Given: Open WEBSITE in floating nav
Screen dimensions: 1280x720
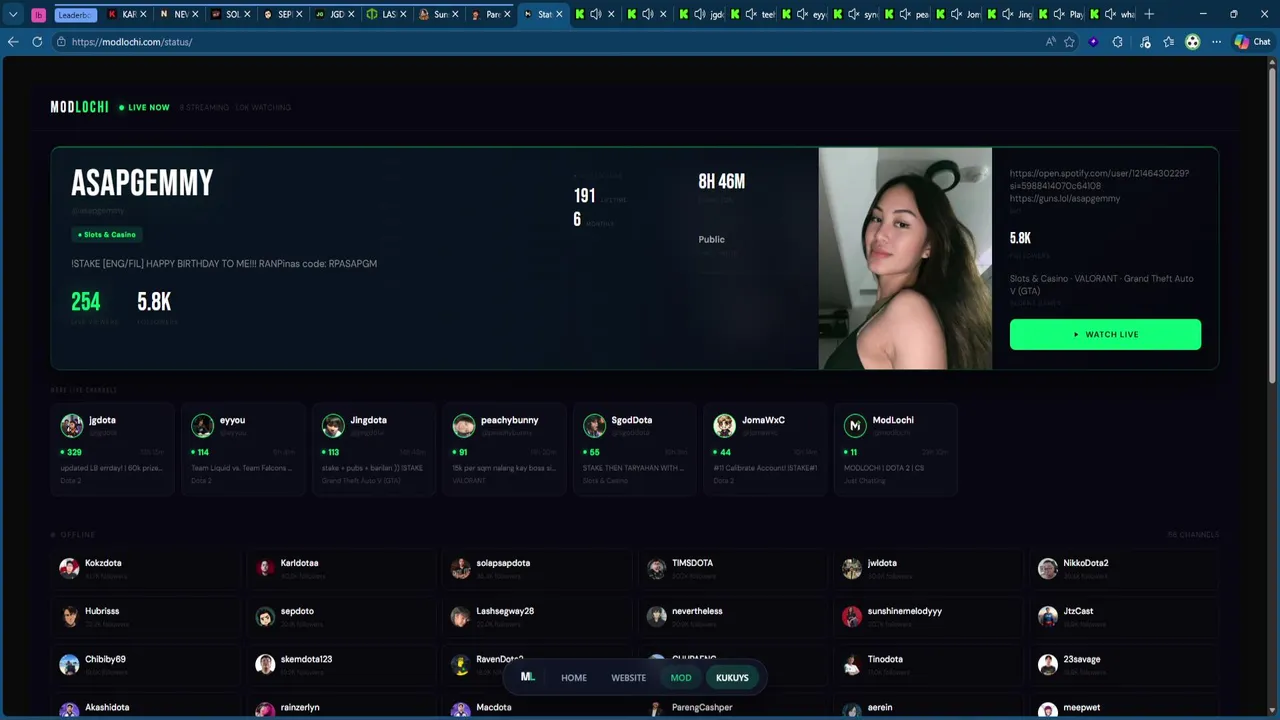Looking at the screenshot, I should coord(629,678).
